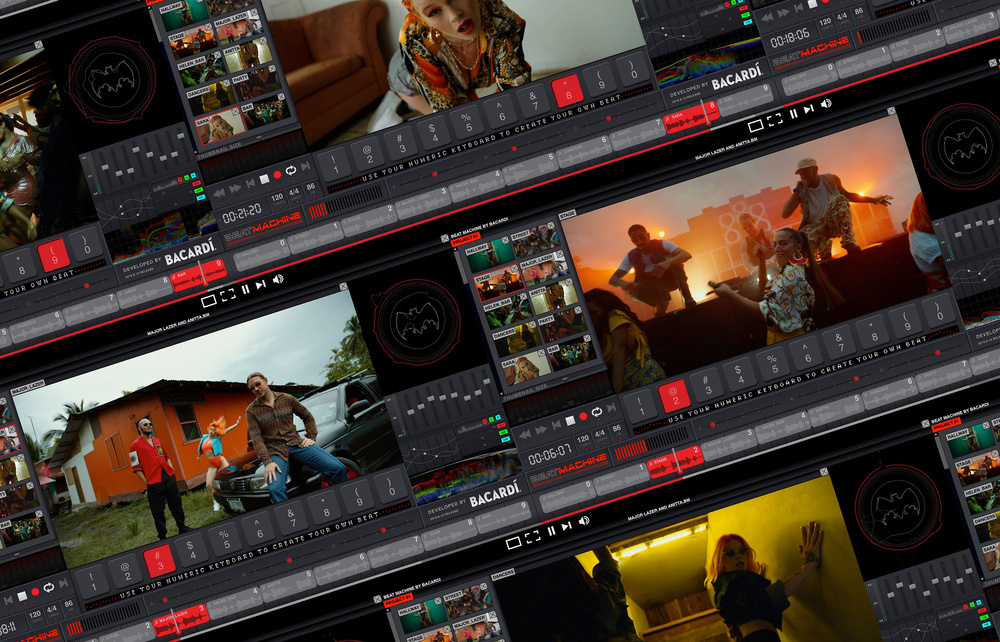Select the red MAJOR LAZER 3 clip in Major Lazer timeline

(180, 622)
